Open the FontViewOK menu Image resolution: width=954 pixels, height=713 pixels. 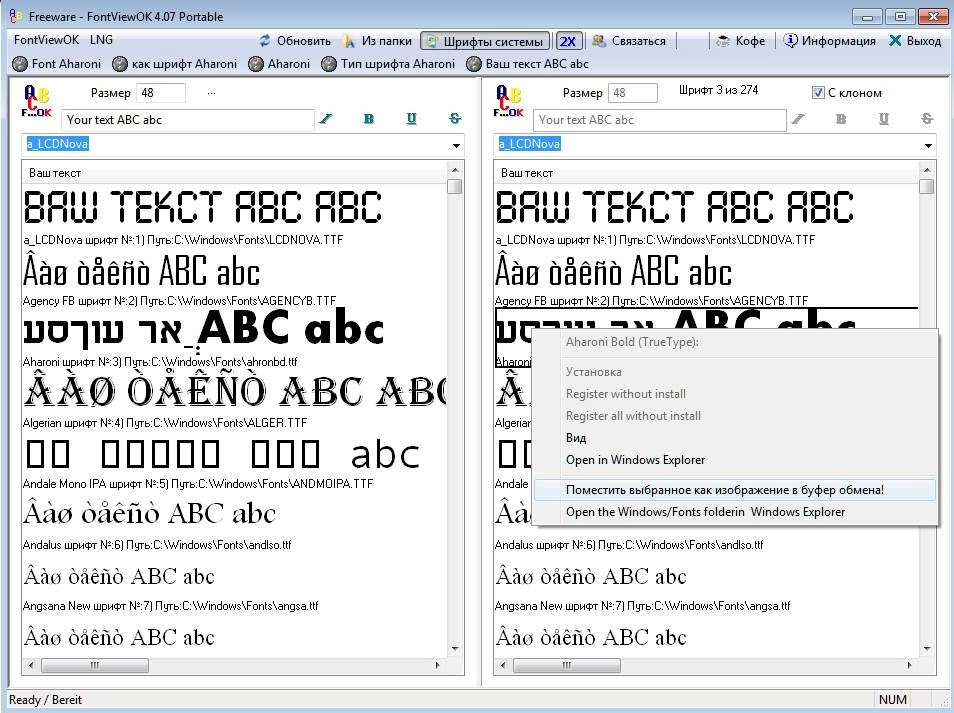46,40
